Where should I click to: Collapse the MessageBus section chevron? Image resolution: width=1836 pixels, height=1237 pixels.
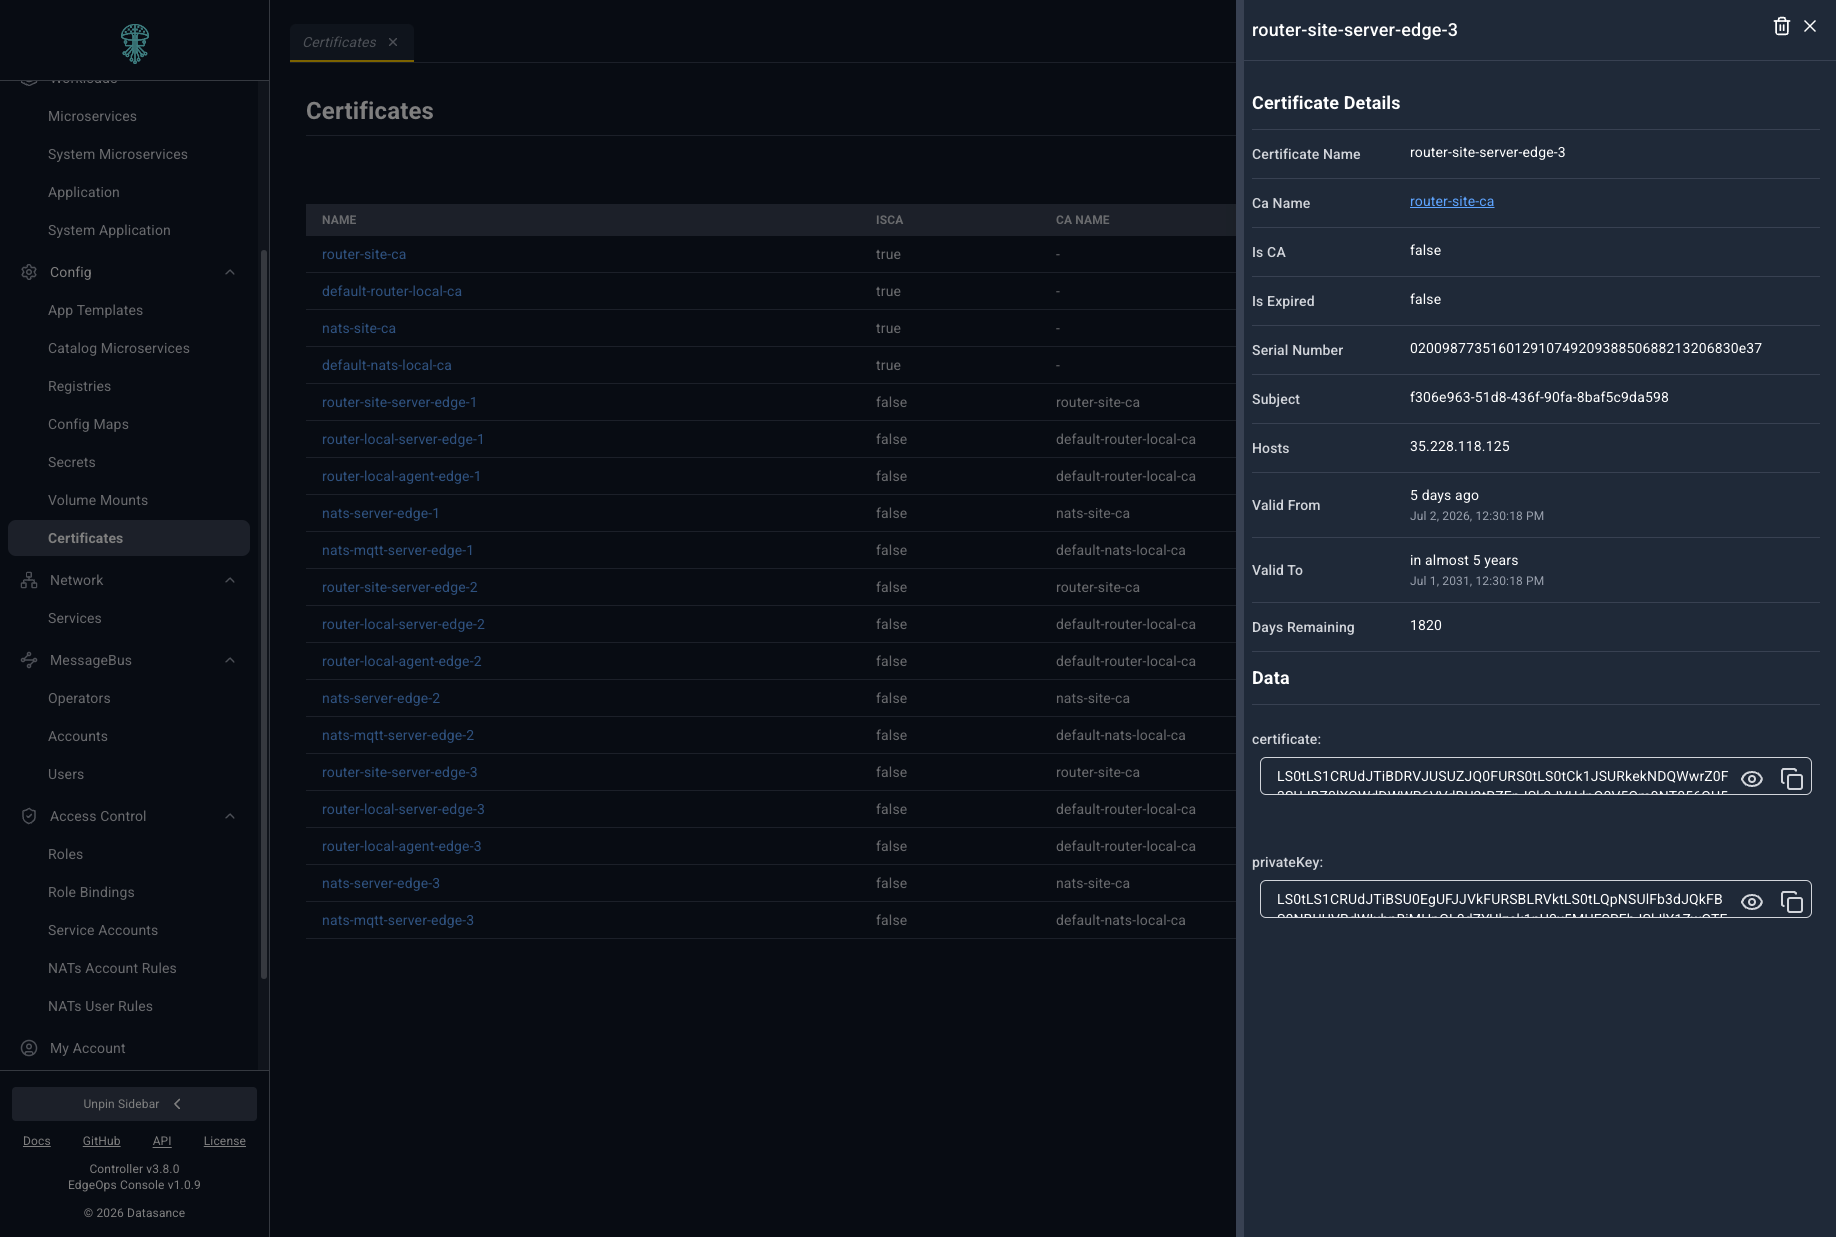point(230,660)
